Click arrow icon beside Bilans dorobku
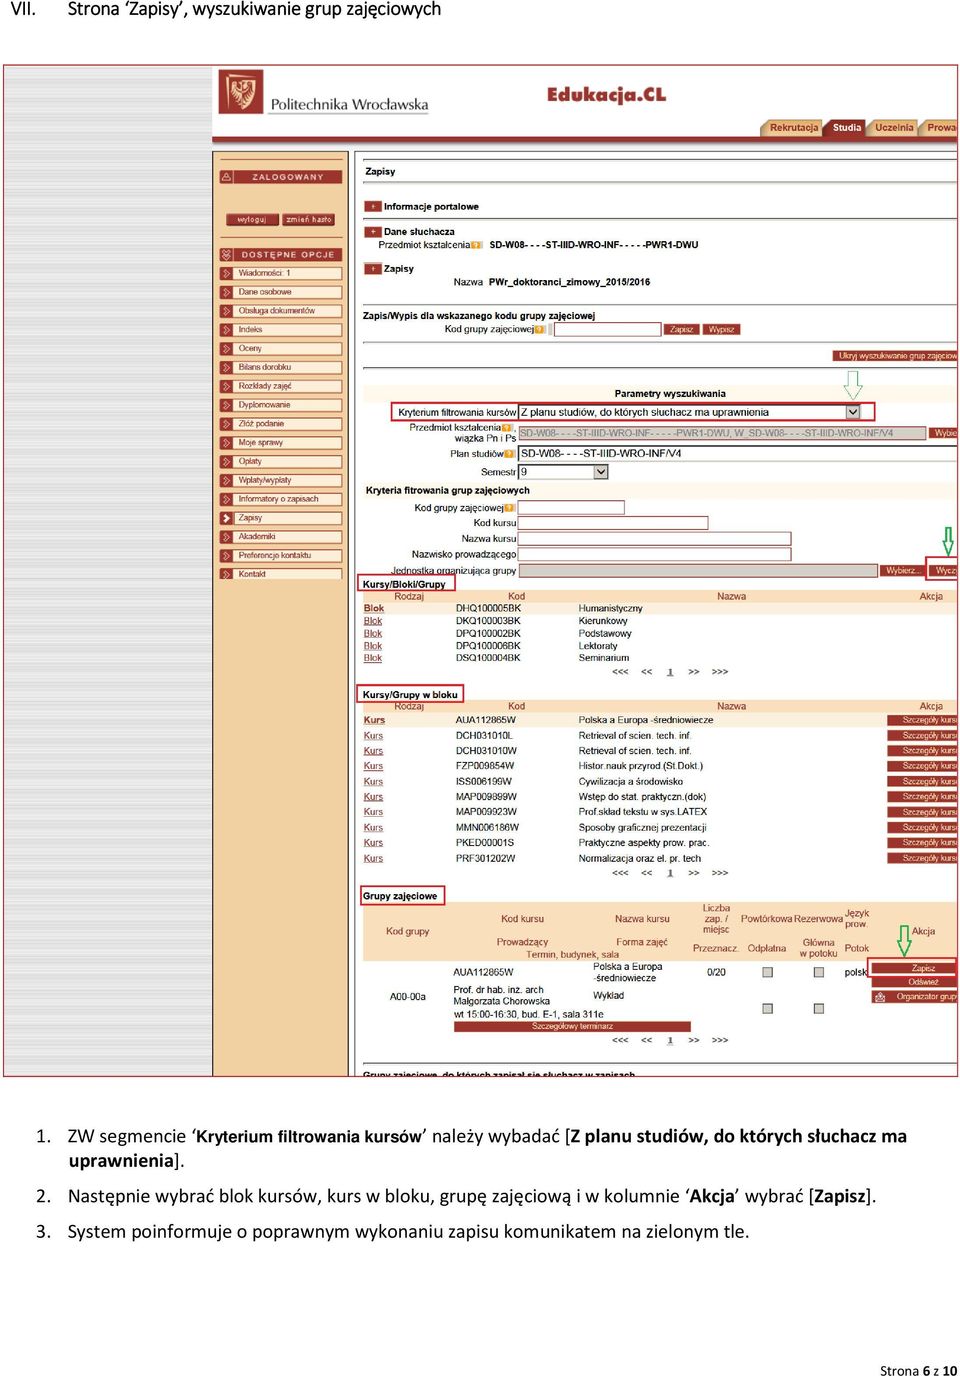 [x=227, y=367]
